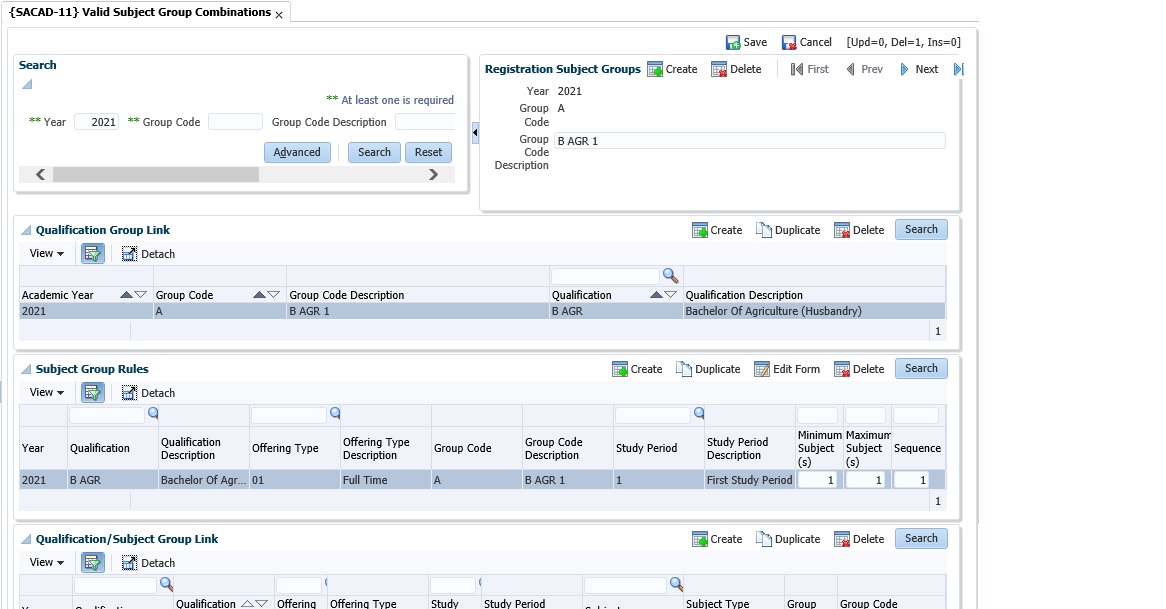This screenshot has width=1166, height=609.
Task: Detach the Subject Group Rules table
Action: [x=148, y=393]
